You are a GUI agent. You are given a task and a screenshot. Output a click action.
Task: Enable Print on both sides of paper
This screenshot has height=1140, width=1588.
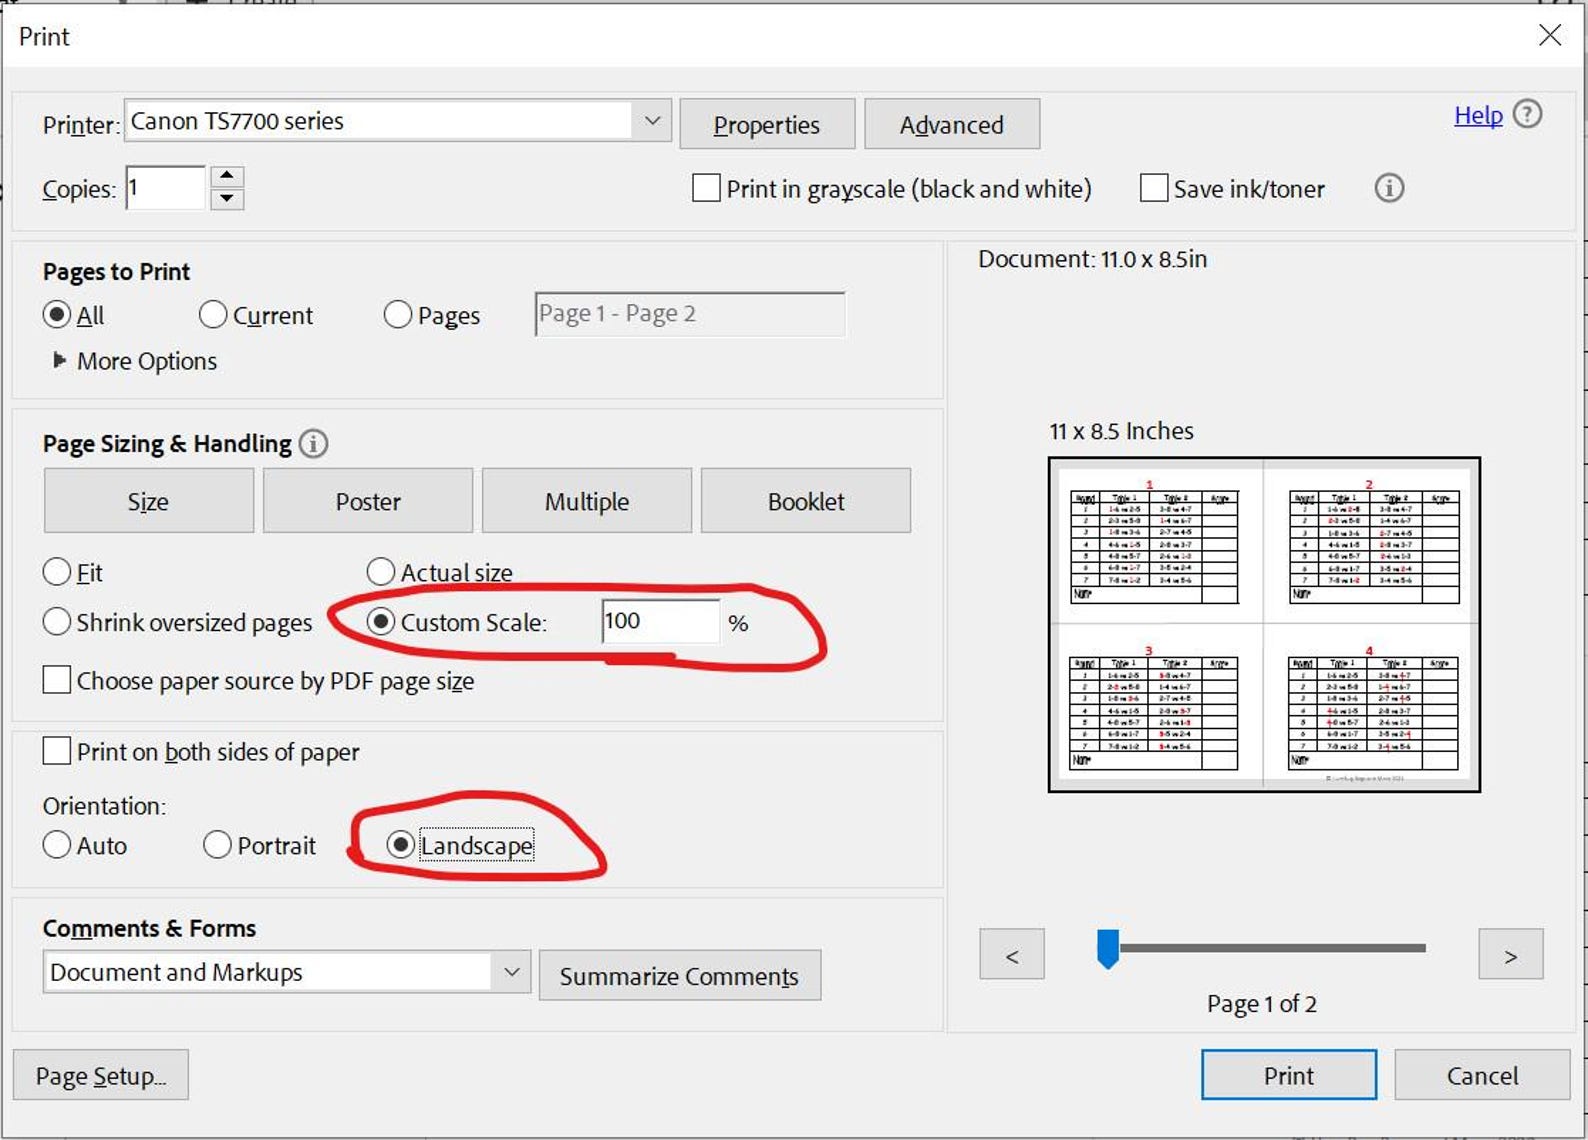57,751
